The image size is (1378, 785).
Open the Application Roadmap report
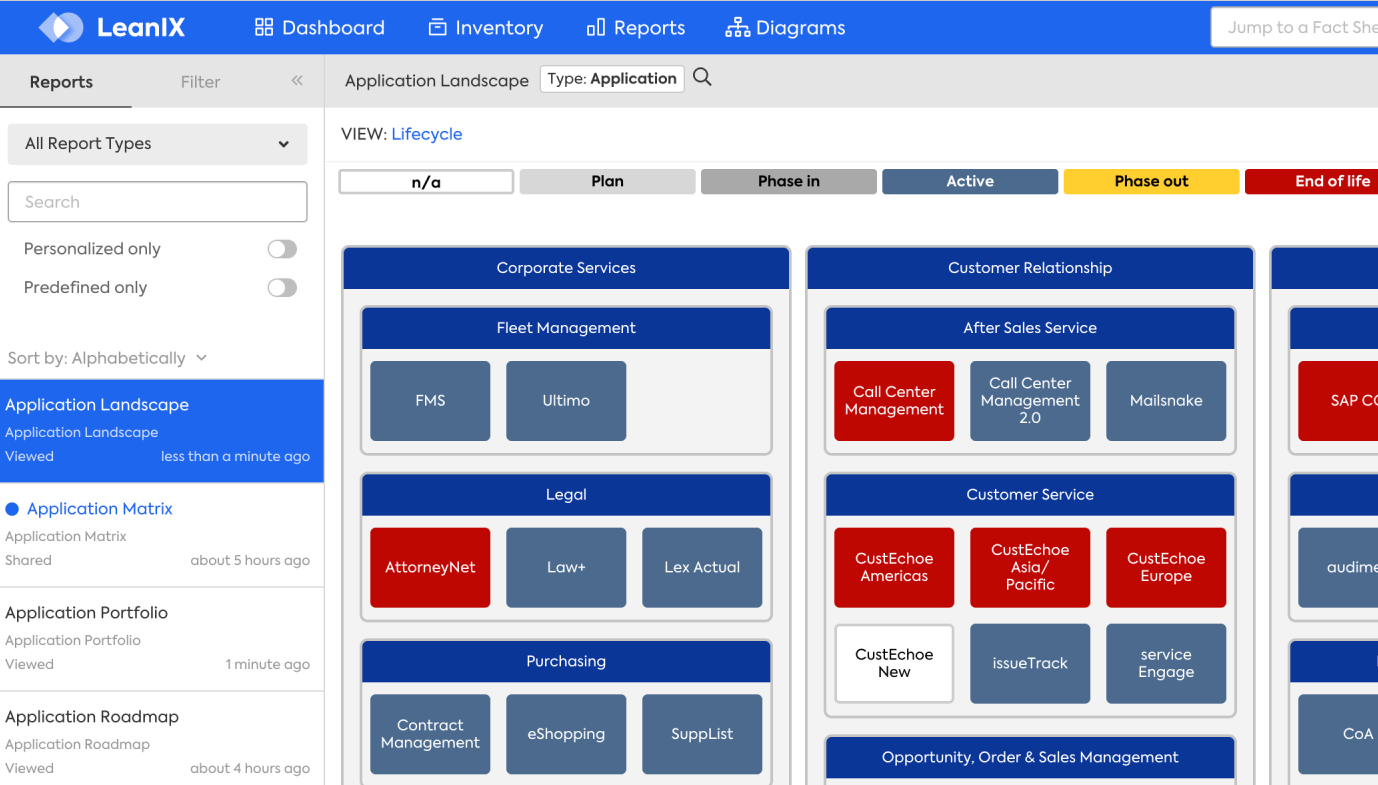point(162,740)
